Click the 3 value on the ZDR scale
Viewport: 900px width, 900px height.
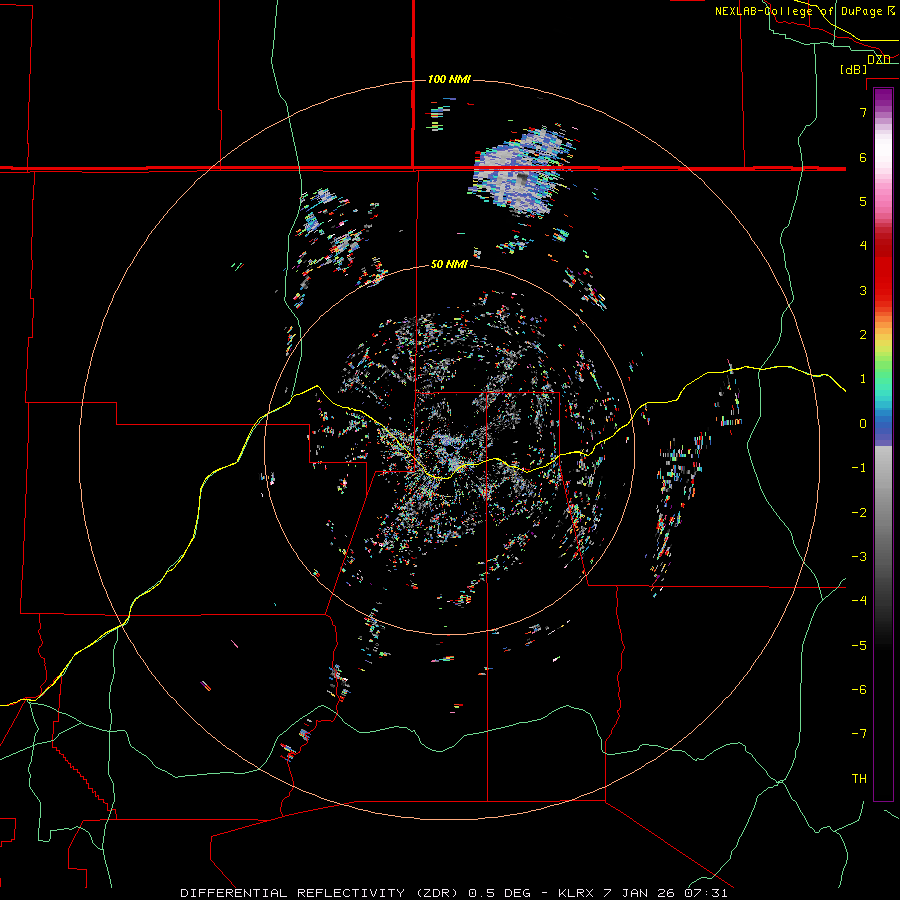click(863, 290)
